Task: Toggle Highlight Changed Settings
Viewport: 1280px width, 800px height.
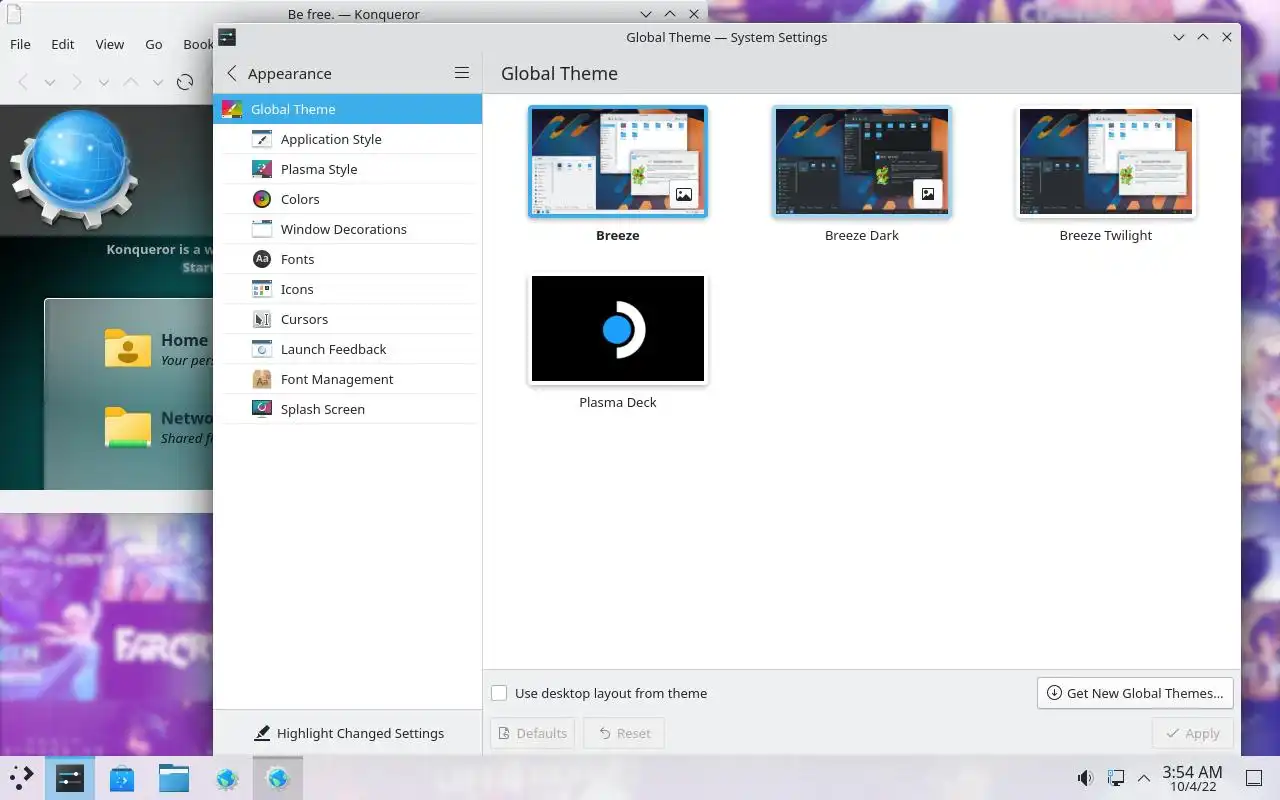Action: tap(348, 733)
